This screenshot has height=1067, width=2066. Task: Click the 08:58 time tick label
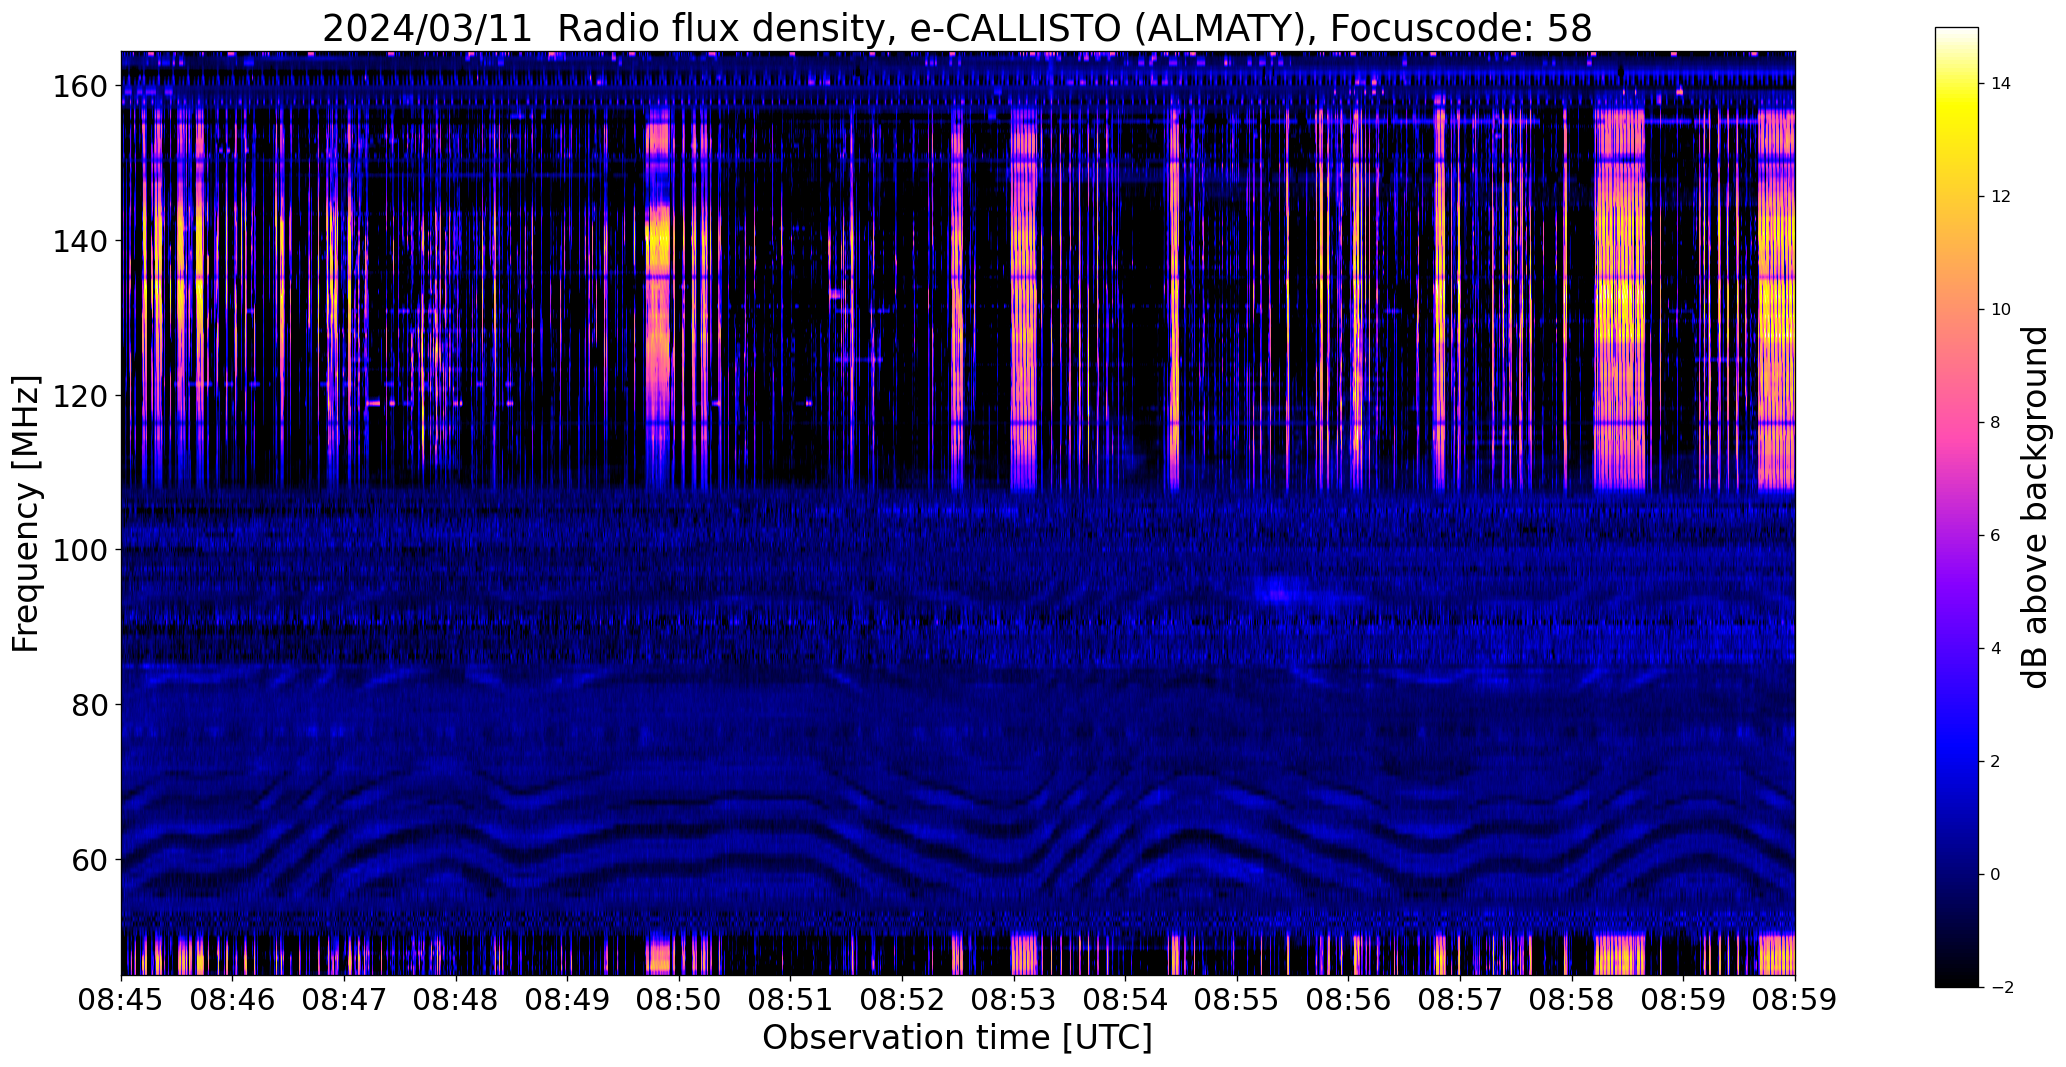point(1572,1001)
